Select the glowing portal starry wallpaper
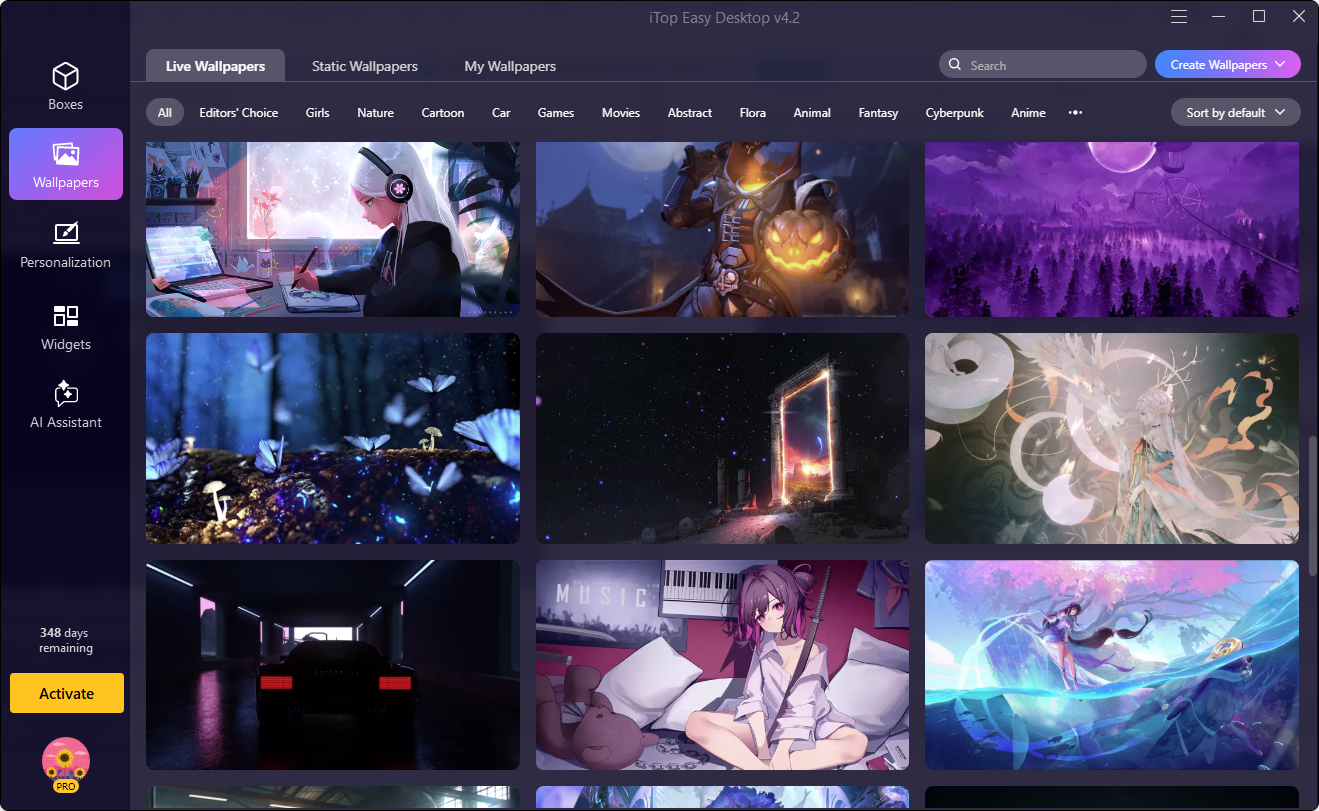 coord(722,438)
